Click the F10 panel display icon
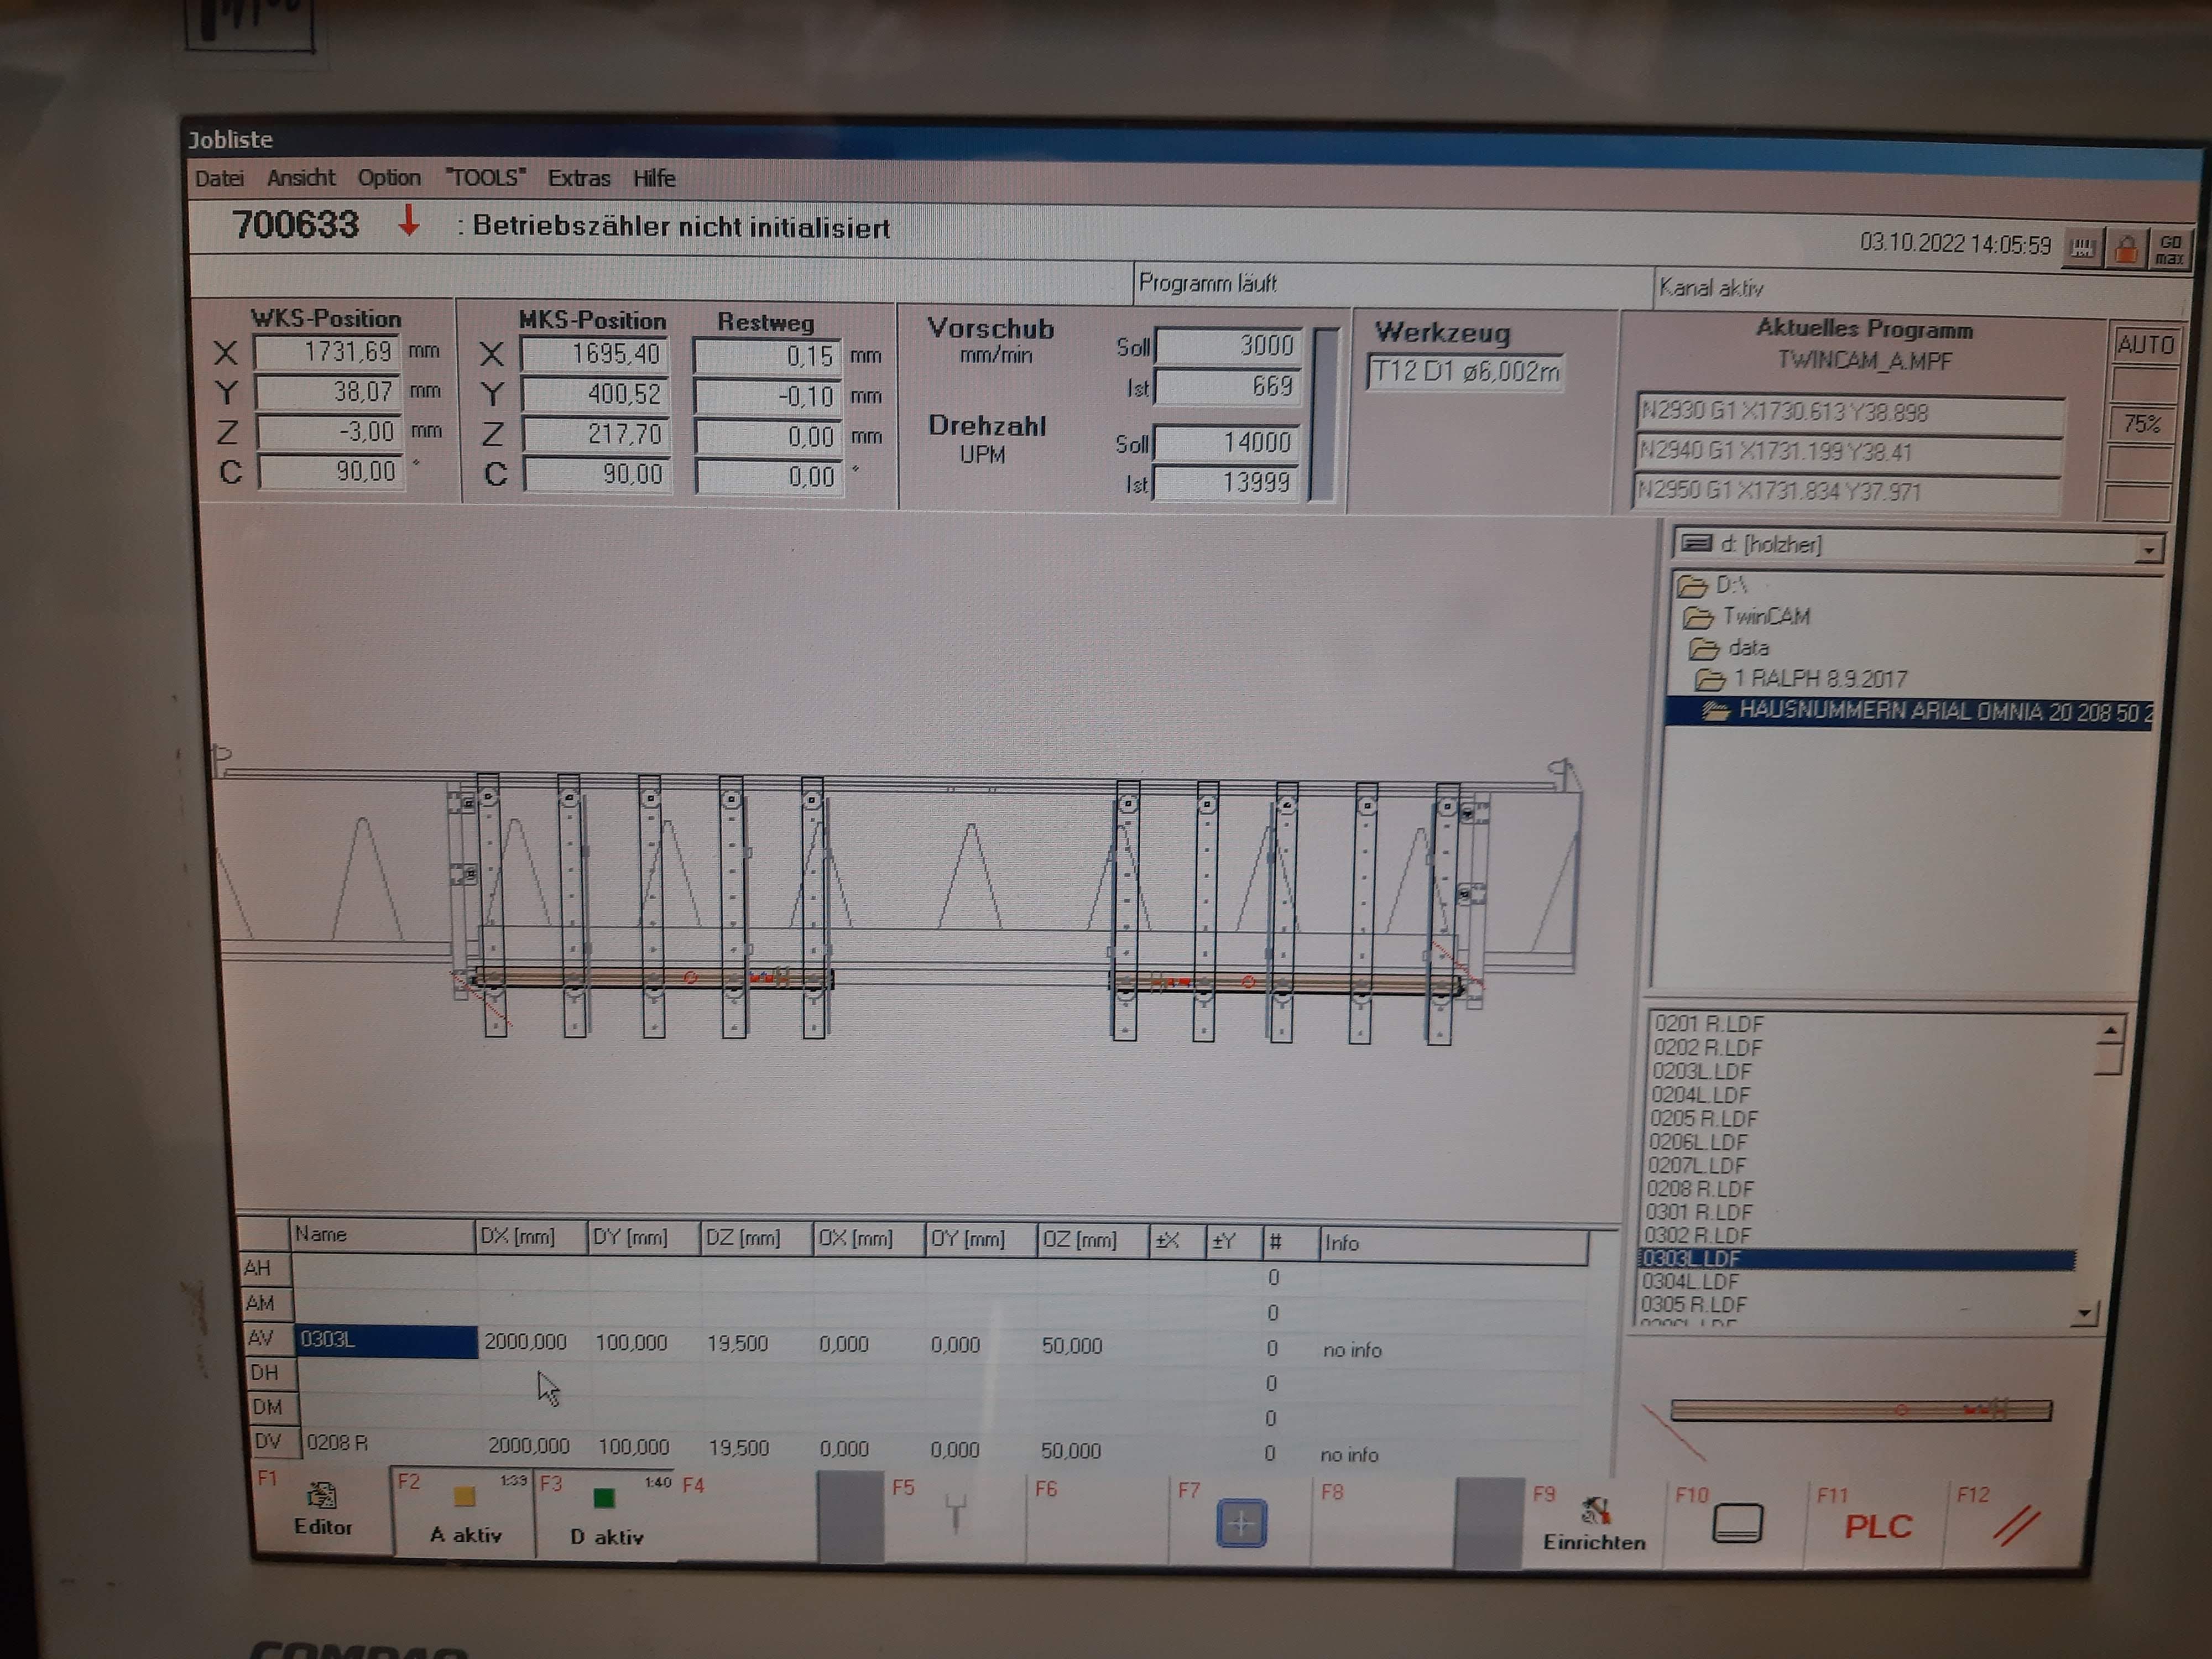2212x1659 pixels. pos(1737,1524)
